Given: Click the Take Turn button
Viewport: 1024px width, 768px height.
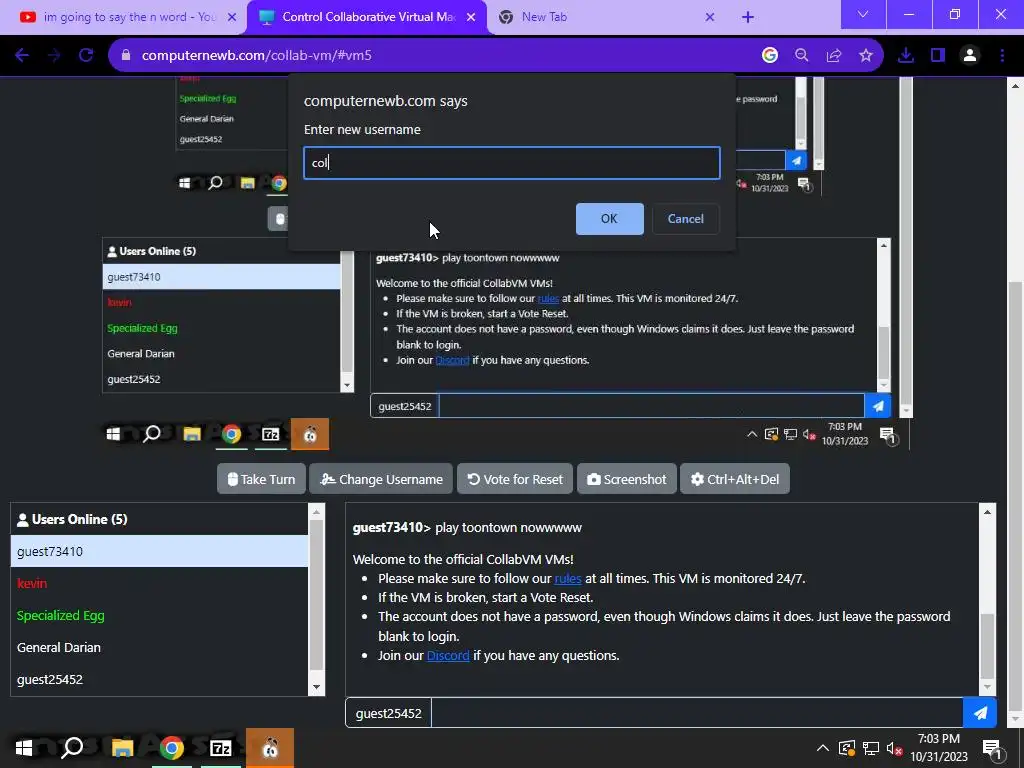Looking at the screenshot, I should [261, 479].
